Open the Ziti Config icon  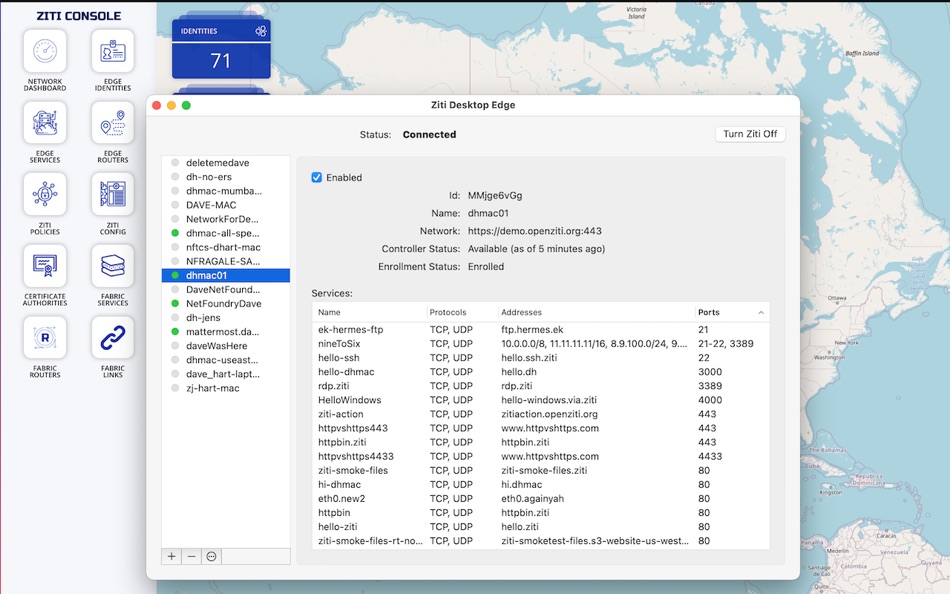click(113, 195)
